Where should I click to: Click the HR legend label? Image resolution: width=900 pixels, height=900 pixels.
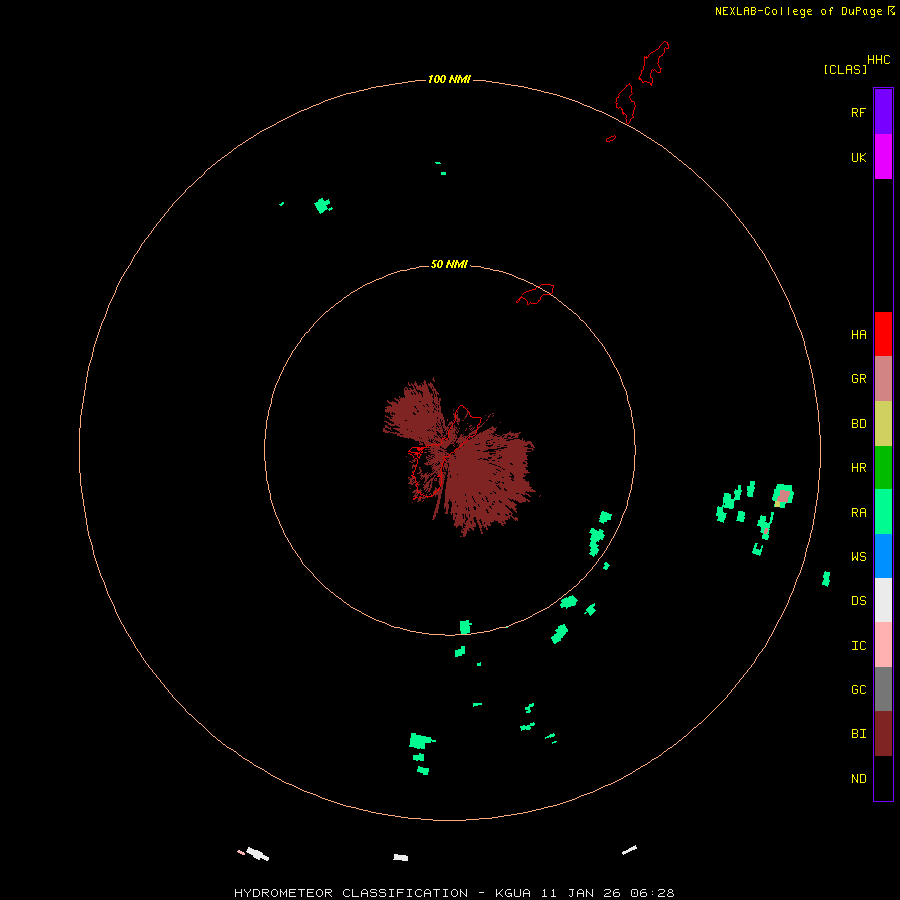(858, 468)
